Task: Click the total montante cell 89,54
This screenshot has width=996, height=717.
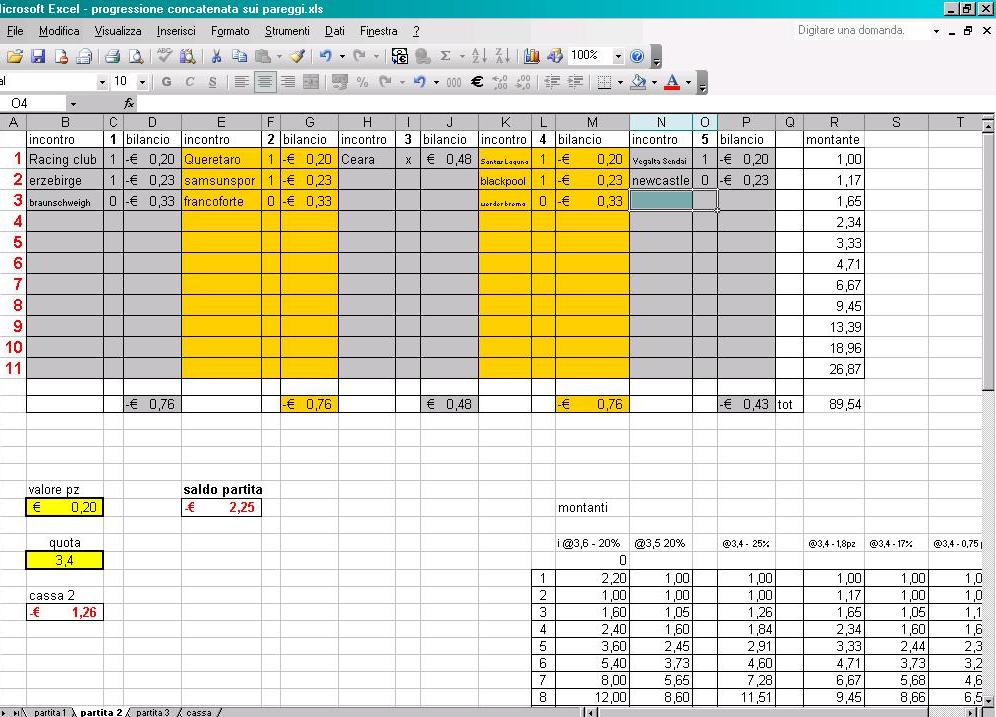Action: 833,404
